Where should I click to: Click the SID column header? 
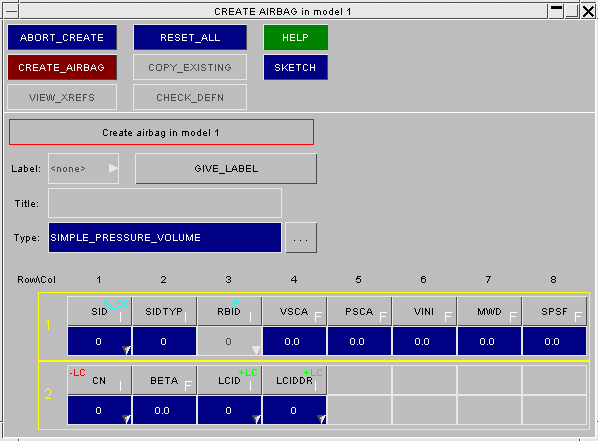click(100, 311)
